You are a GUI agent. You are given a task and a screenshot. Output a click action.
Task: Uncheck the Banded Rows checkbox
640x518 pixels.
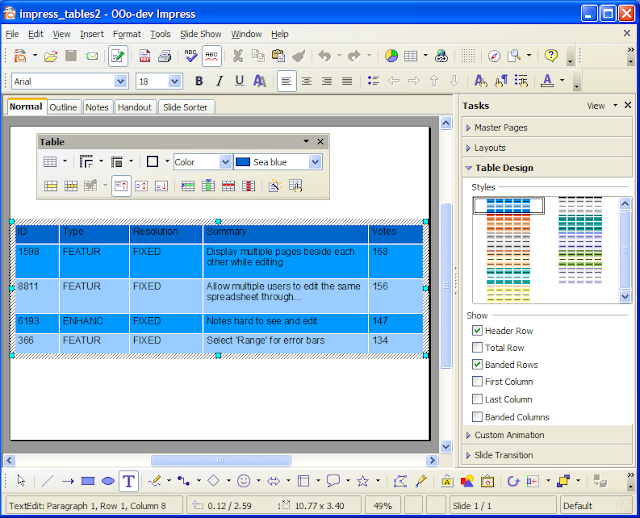point(477,365)
